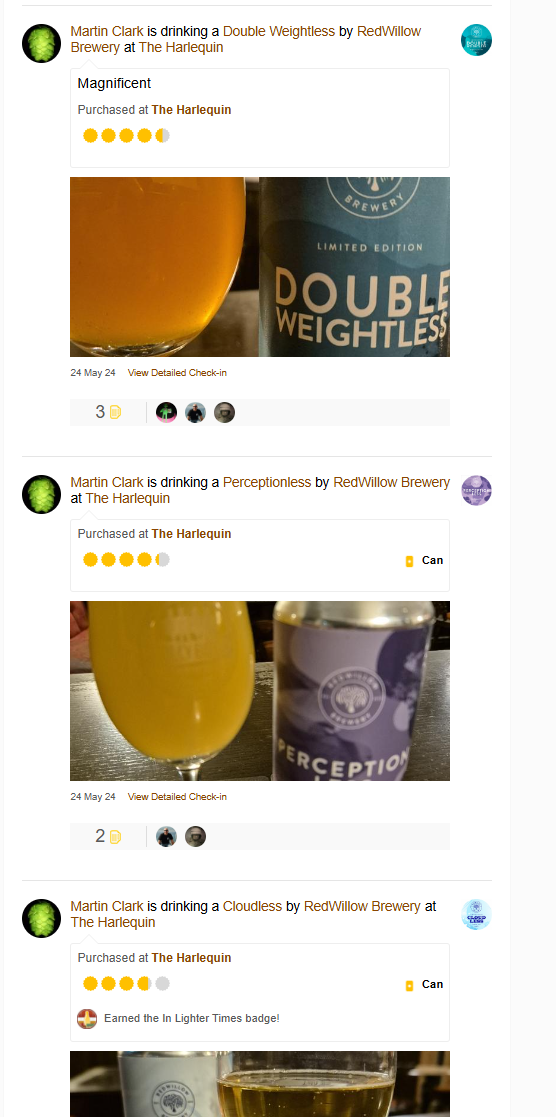Open the Cloudless beer link
The image size is (556, 1117).
tap(252, 906)
